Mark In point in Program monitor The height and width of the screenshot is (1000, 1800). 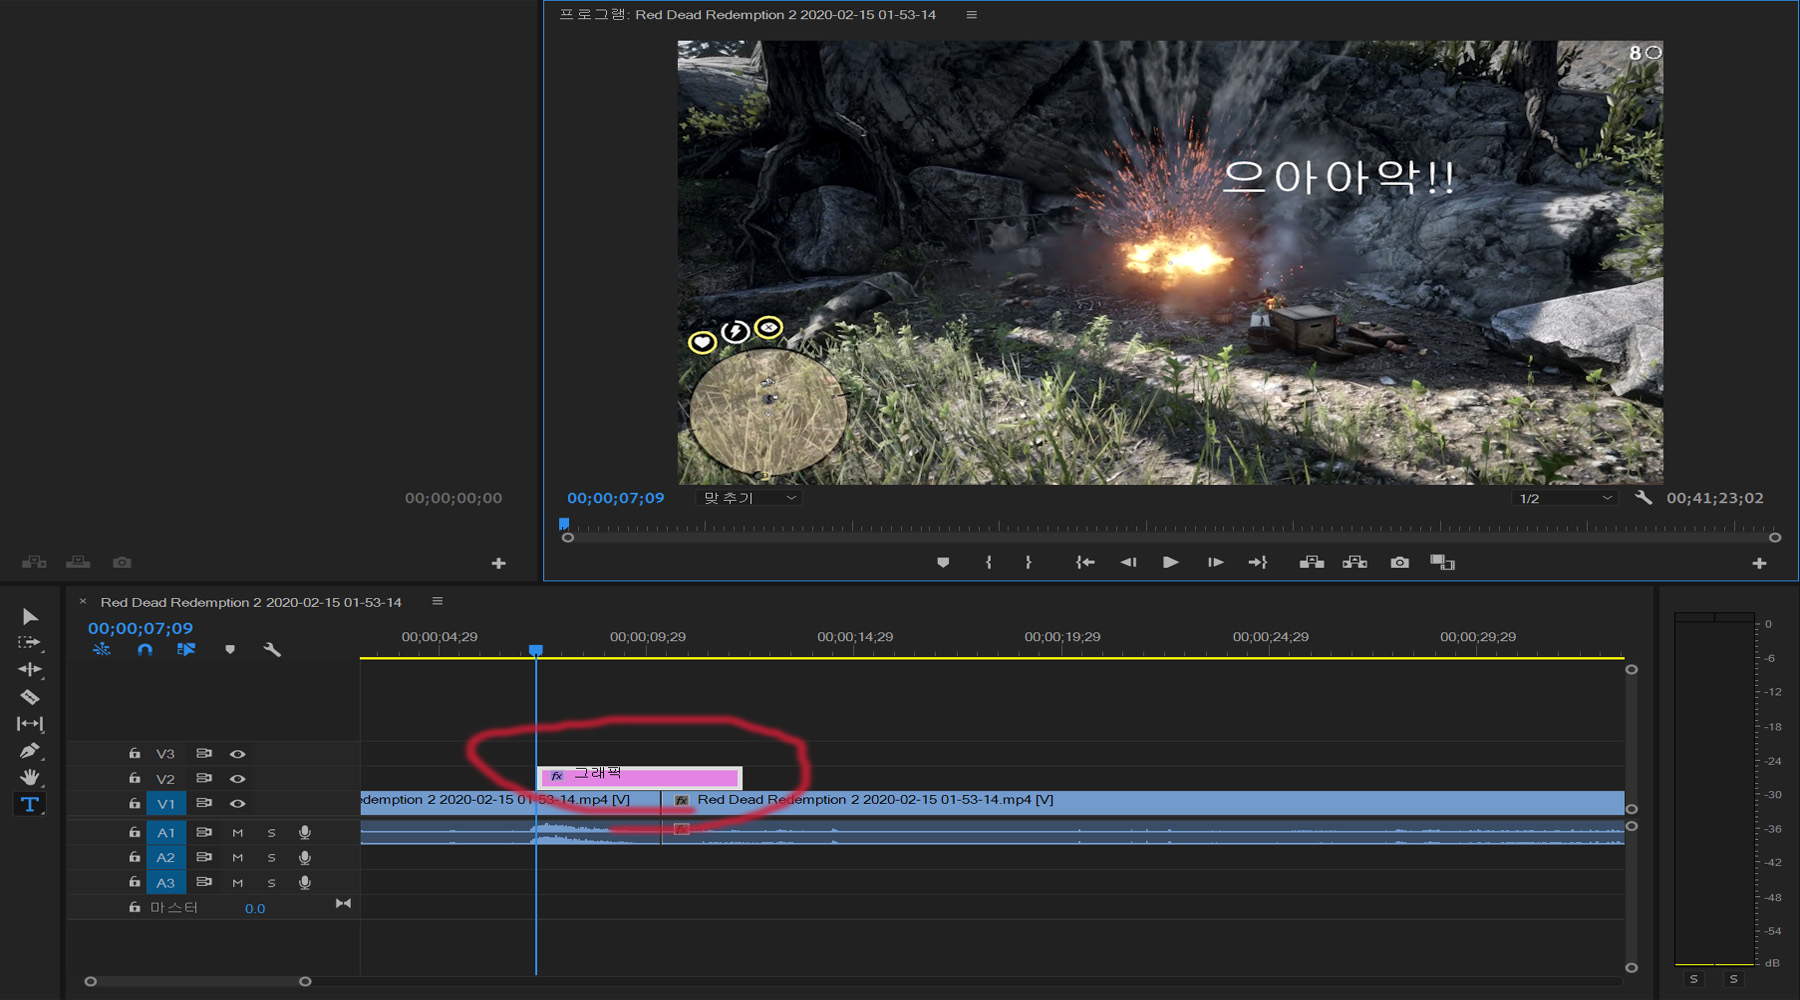(x=988, y=562)
